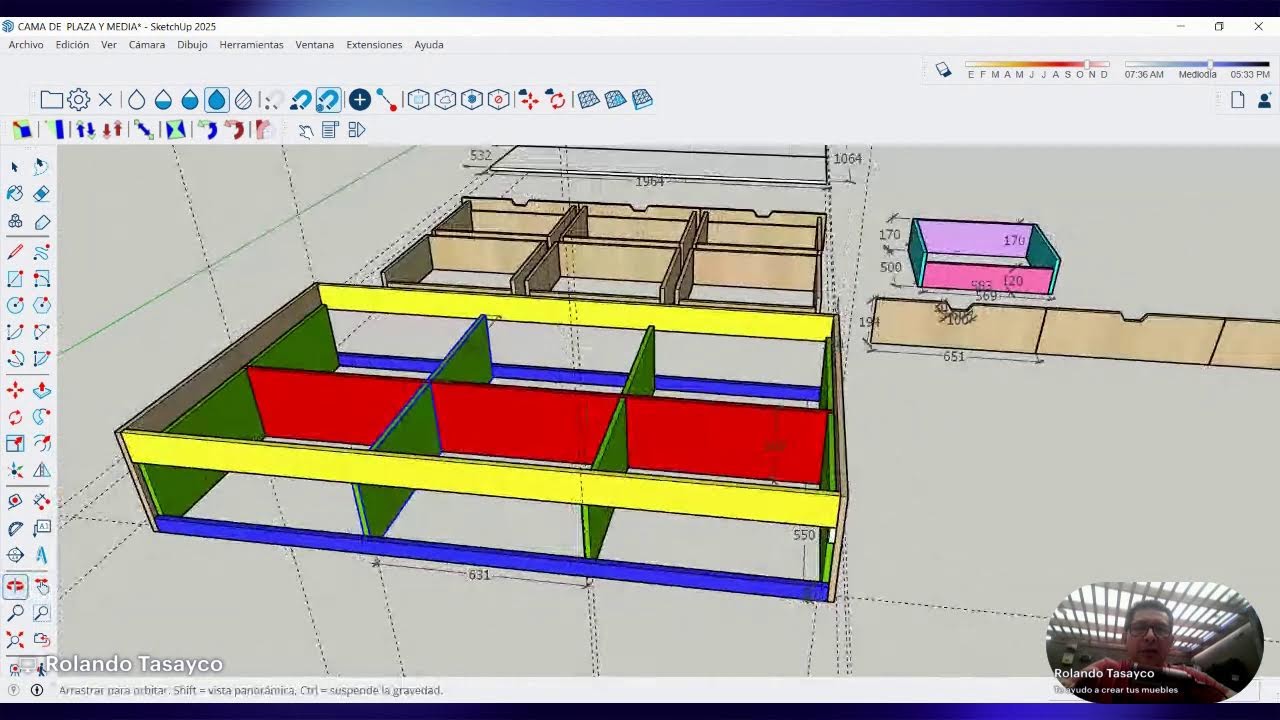Image resolution: width=1280 pixels, height=720 pixels.
Task: Choose the 3-Point Arc tool
Action: pyautogui.click(x=15, y=359)
